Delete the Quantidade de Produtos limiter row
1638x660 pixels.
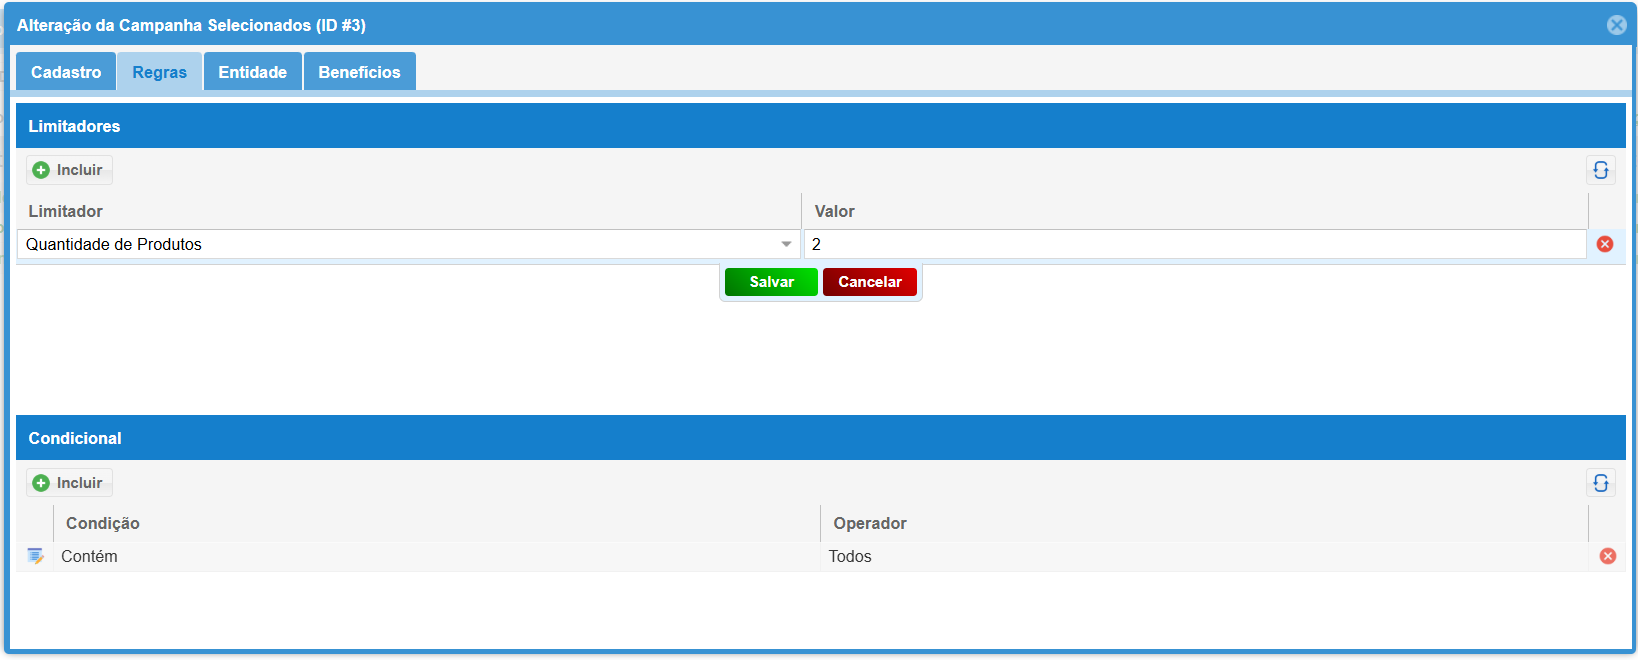1604,244
